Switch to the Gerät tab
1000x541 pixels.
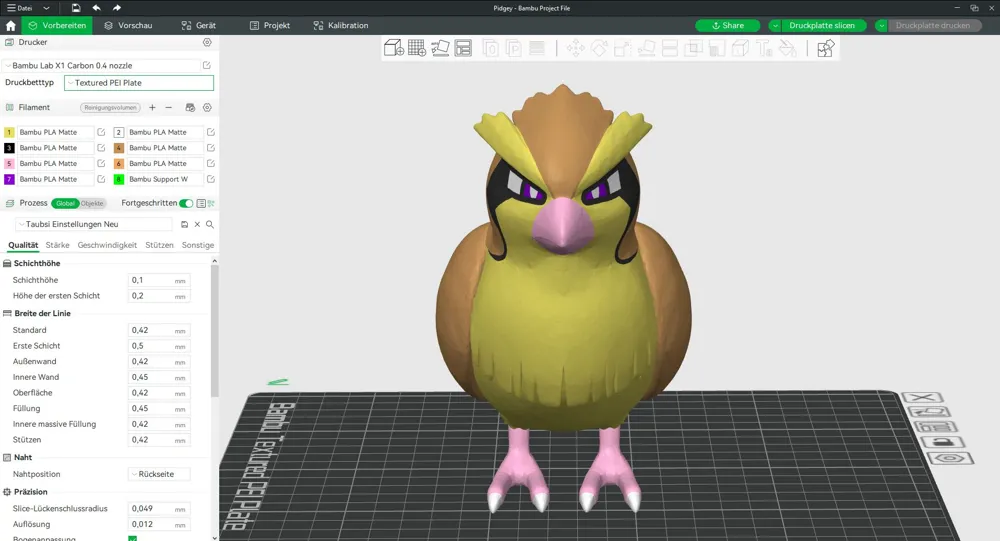(x=198, y=26)
